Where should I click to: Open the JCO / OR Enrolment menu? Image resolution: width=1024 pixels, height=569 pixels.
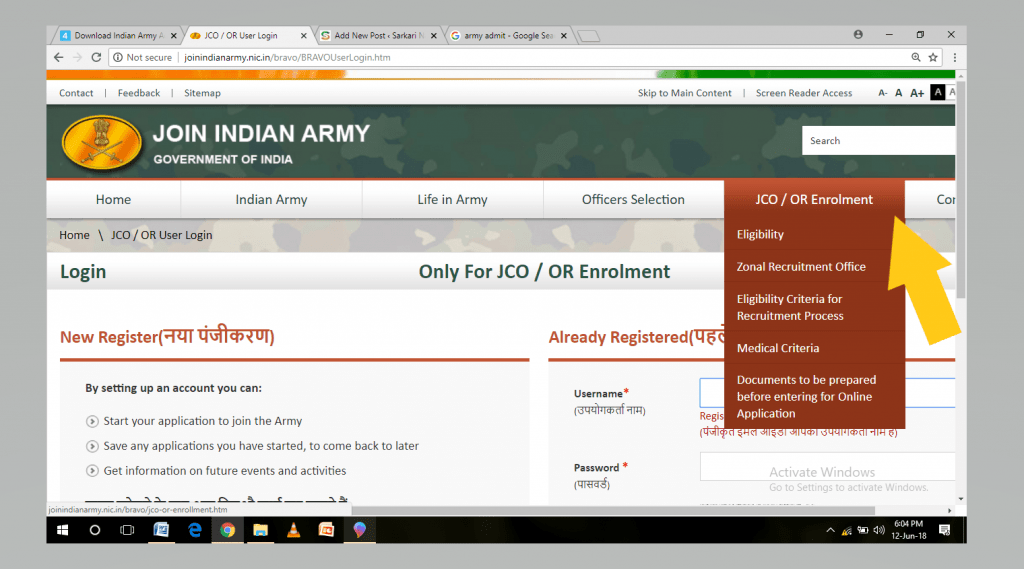tap(814, 199)
